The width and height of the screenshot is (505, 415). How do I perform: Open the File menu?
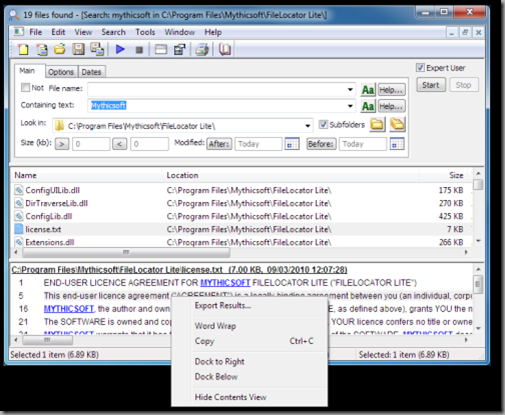pos(36,32)
